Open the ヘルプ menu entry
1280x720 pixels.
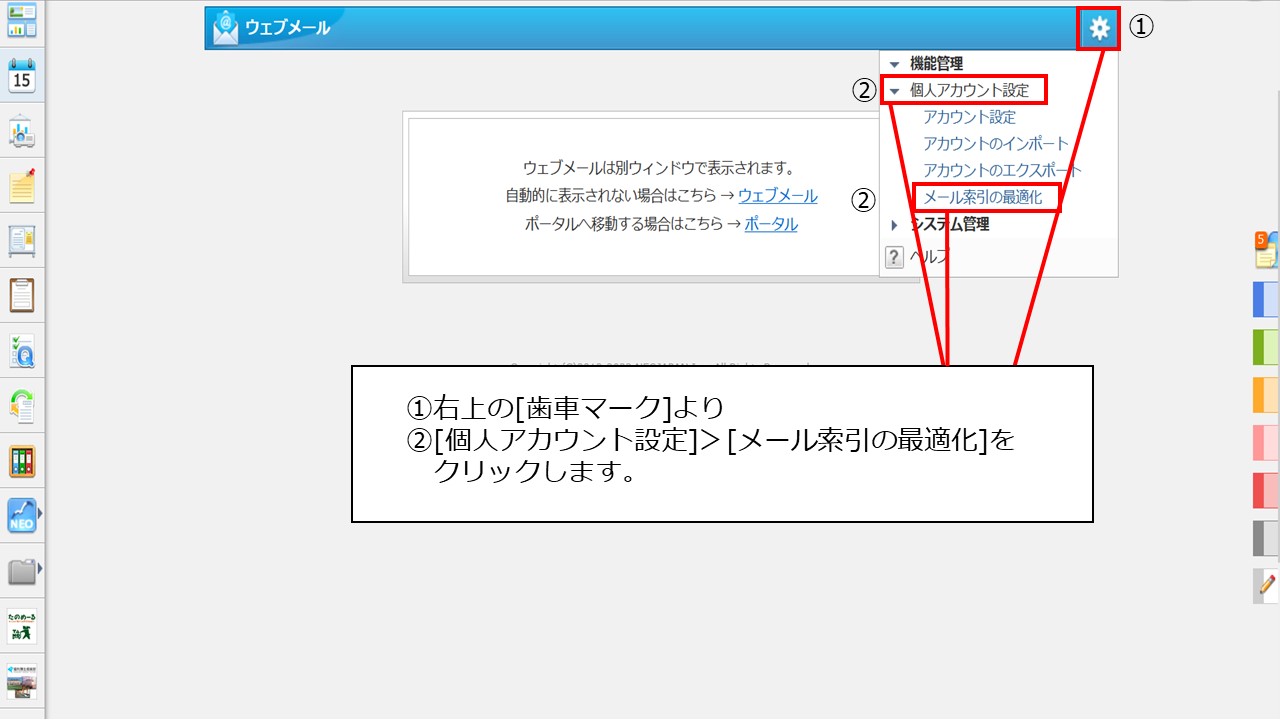pos(928,257)
